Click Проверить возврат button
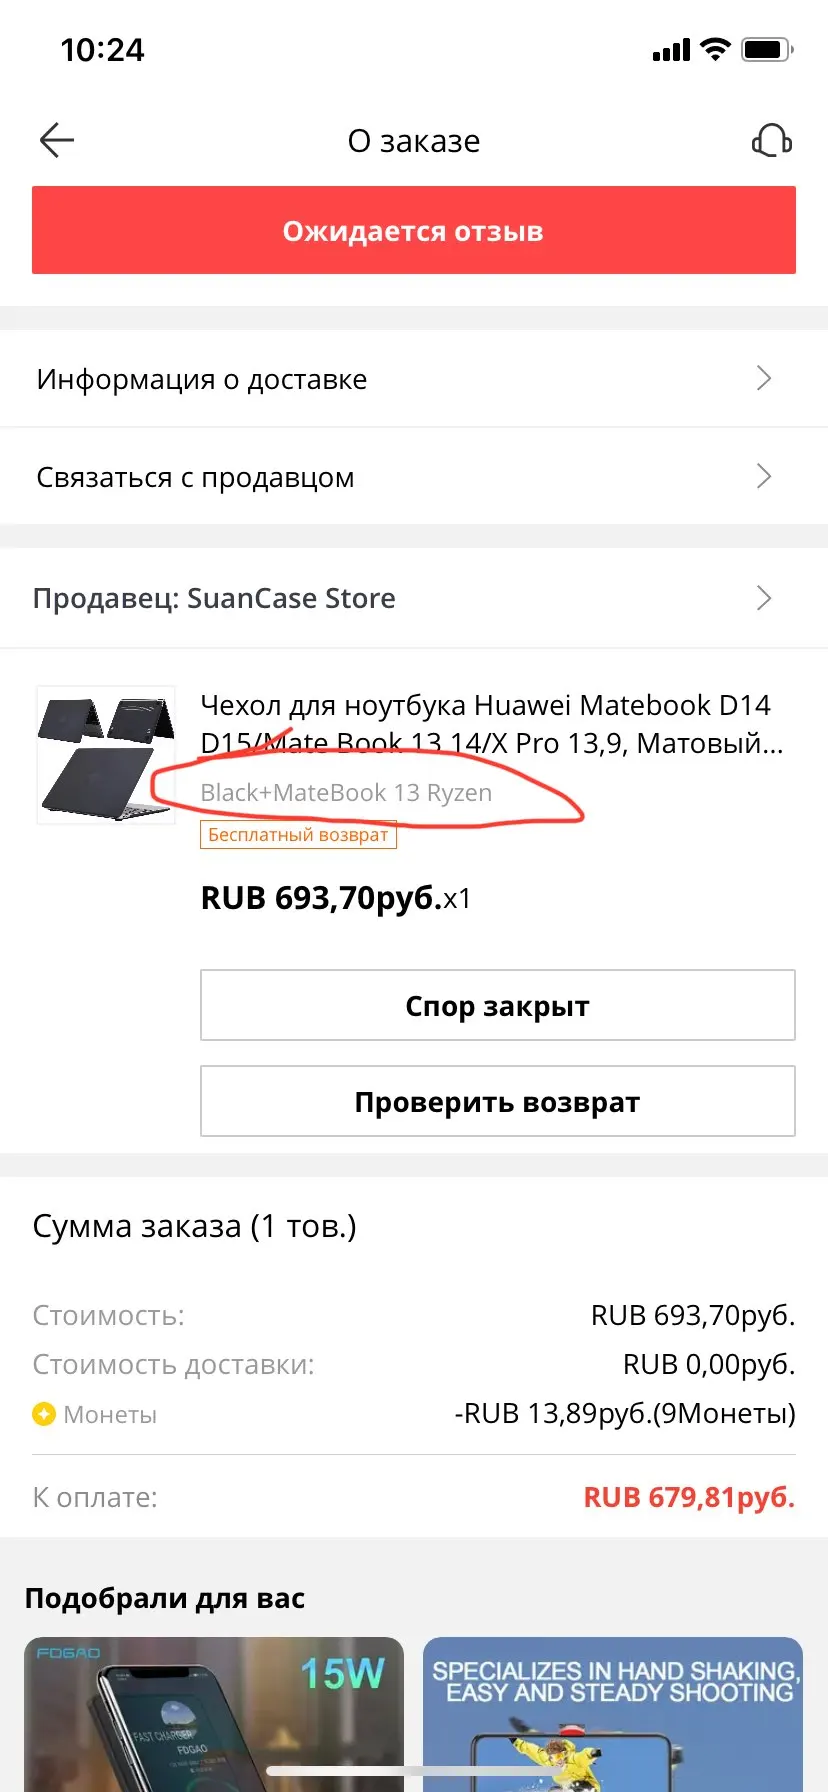828x1792 pixels. point(498,1101)
